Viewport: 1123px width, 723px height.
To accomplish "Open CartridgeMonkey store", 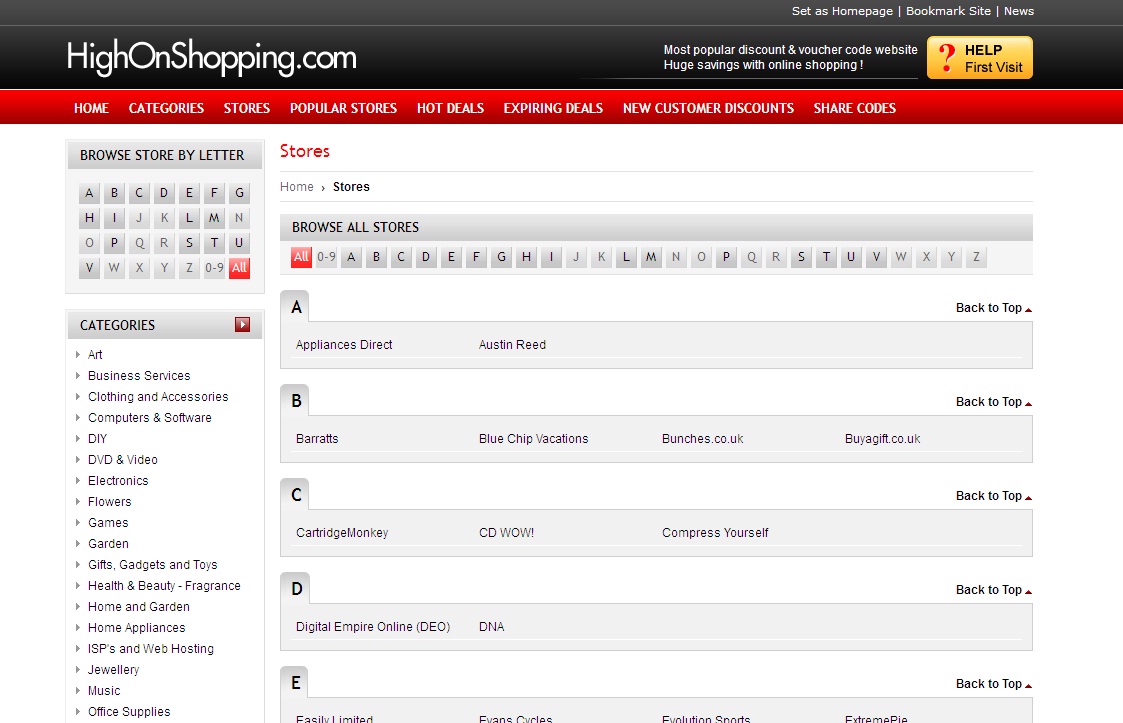I will click(x=342, y=532).
